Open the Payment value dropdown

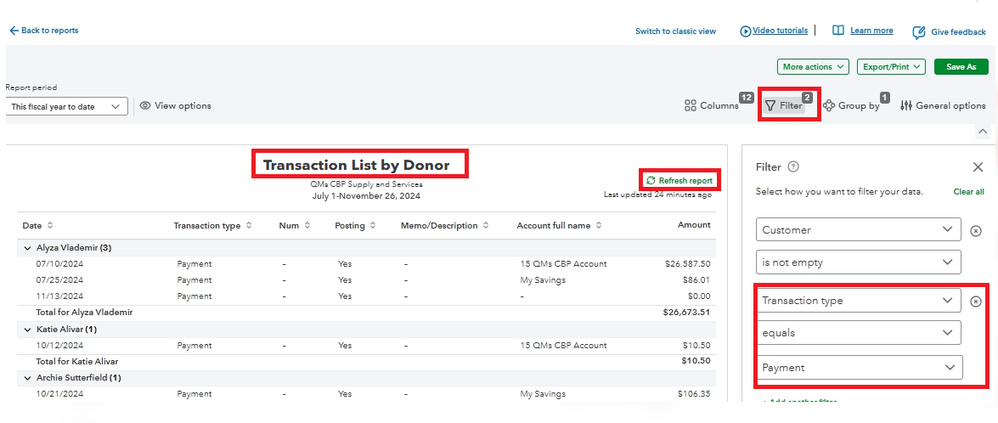coord(859,368)
